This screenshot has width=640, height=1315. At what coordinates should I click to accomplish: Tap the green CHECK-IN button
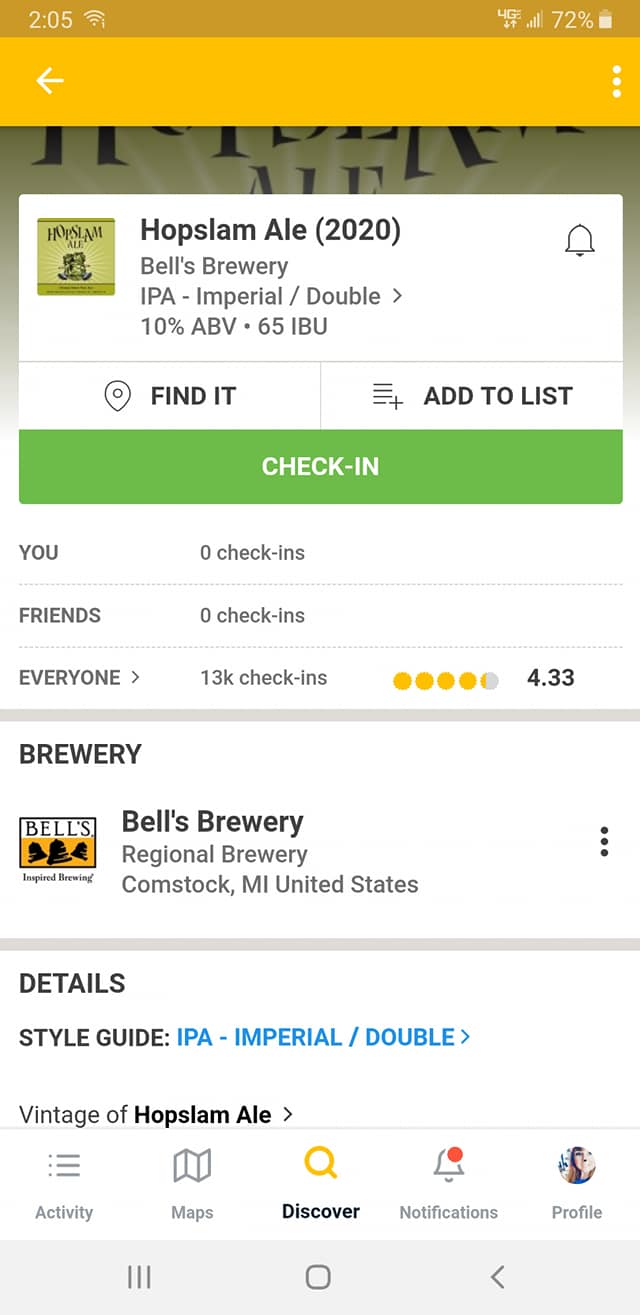[x=320, y=466]
